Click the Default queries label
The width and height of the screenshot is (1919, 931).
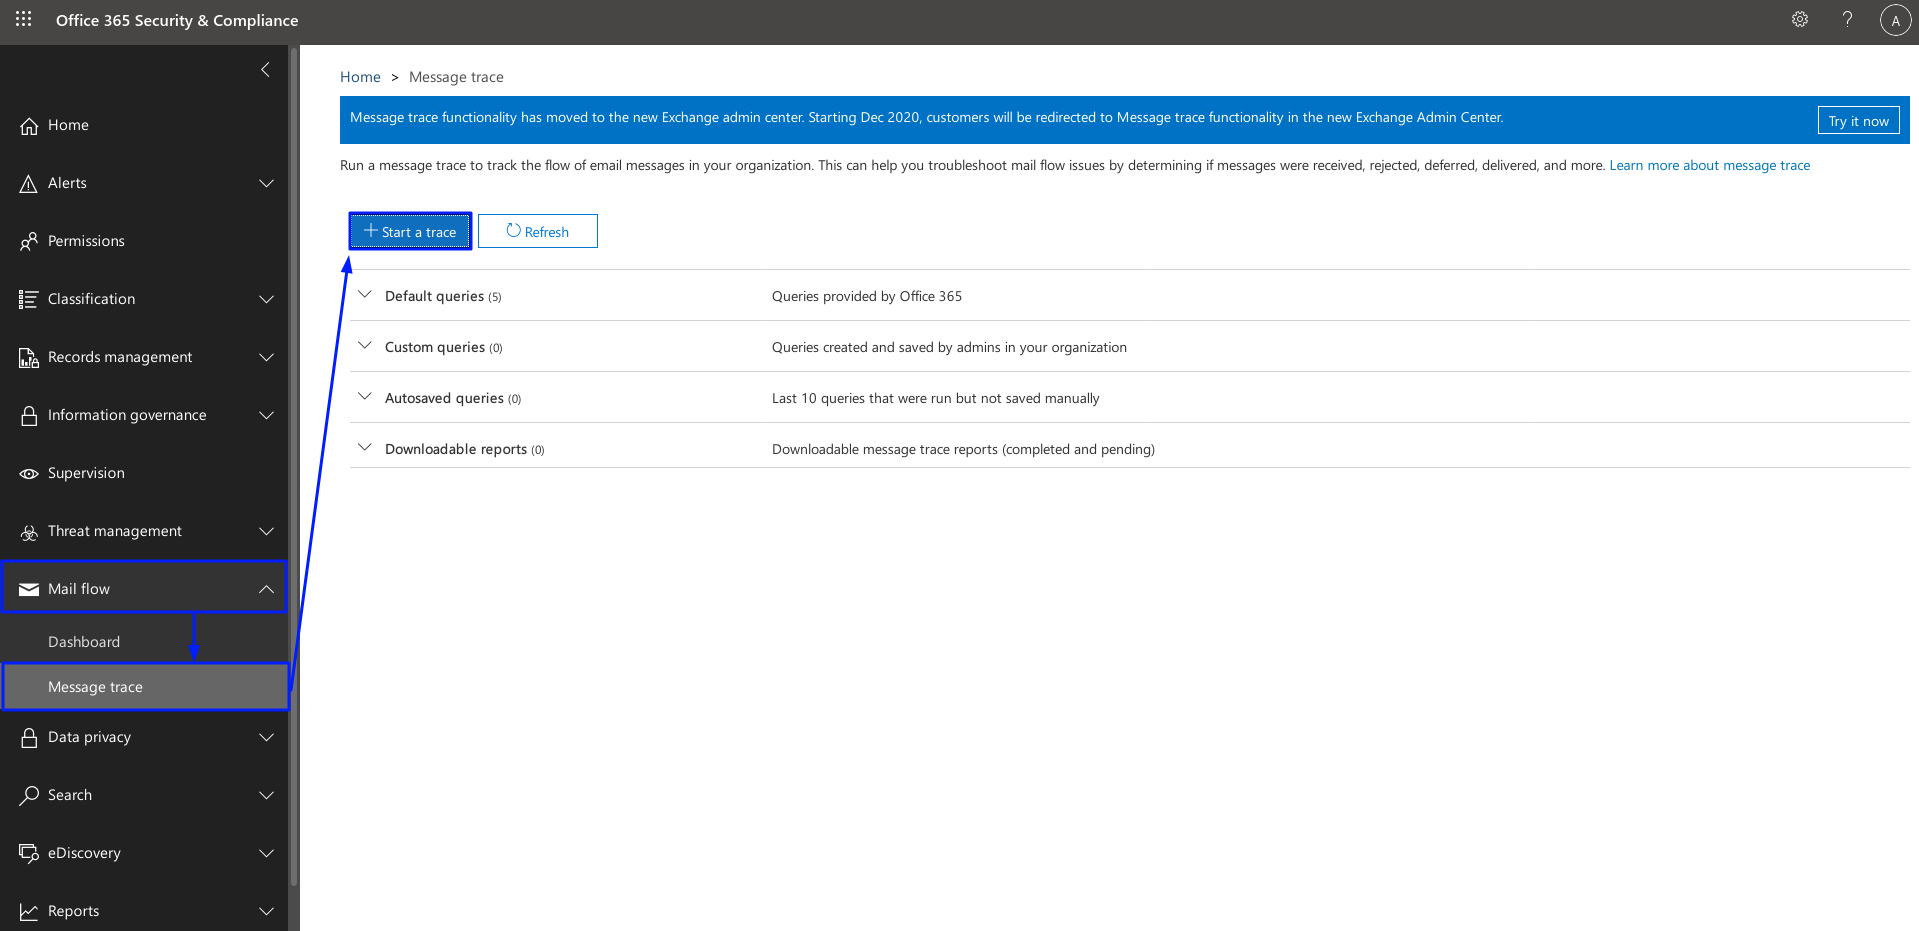click(x=434, y=296)
